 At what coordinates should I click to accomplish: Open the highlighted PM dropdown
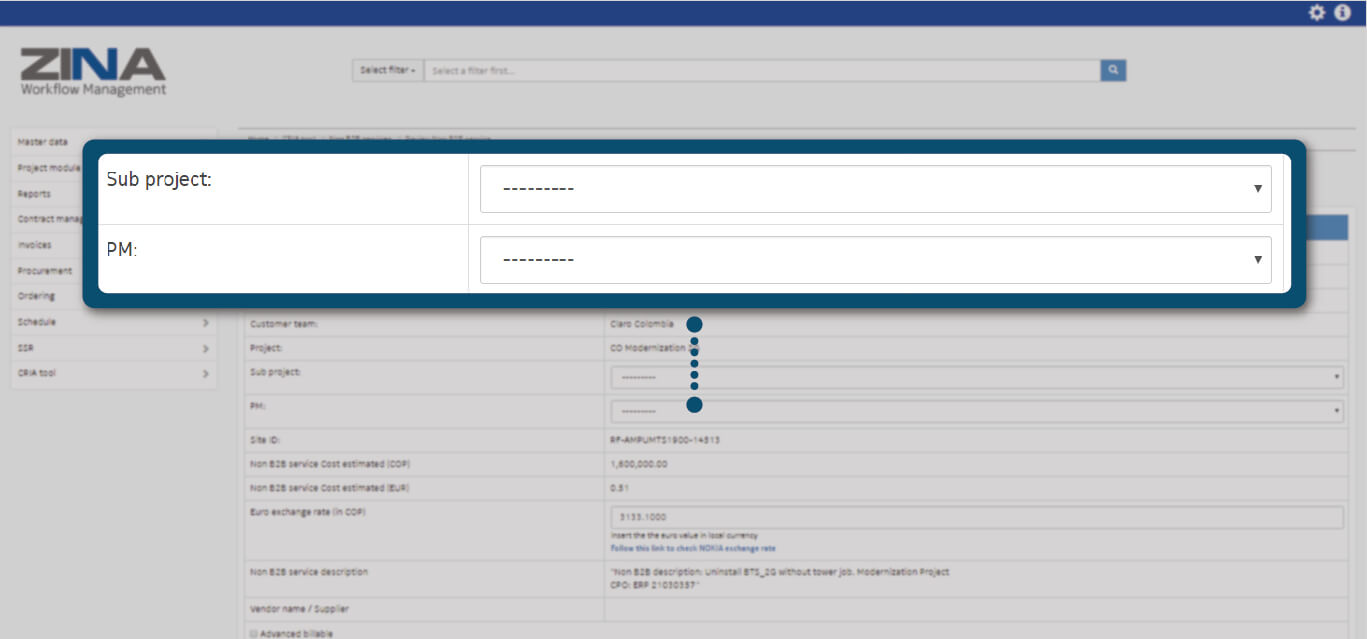pos(875,260)
